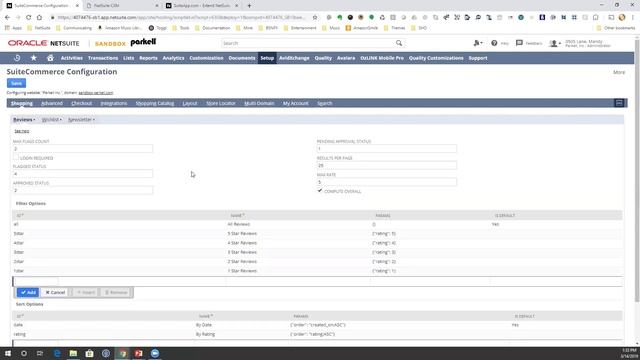Select the 'By Date' sort row

pos(317,325)
